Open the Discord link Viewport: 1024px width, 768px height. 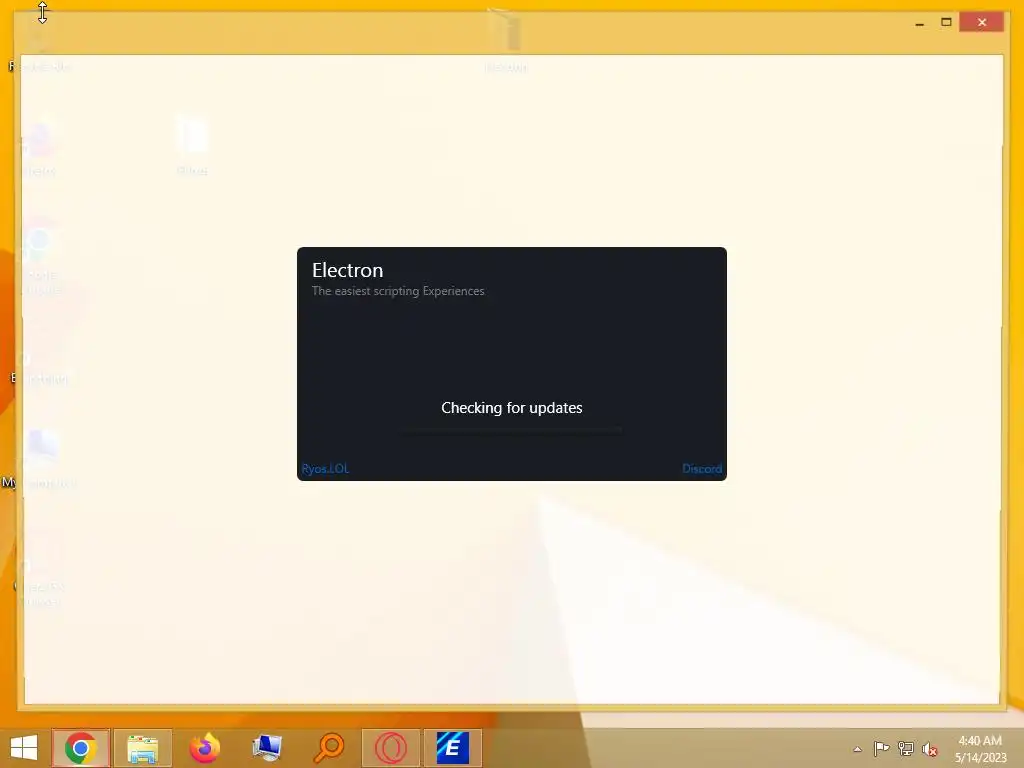[x=702, y=469]
